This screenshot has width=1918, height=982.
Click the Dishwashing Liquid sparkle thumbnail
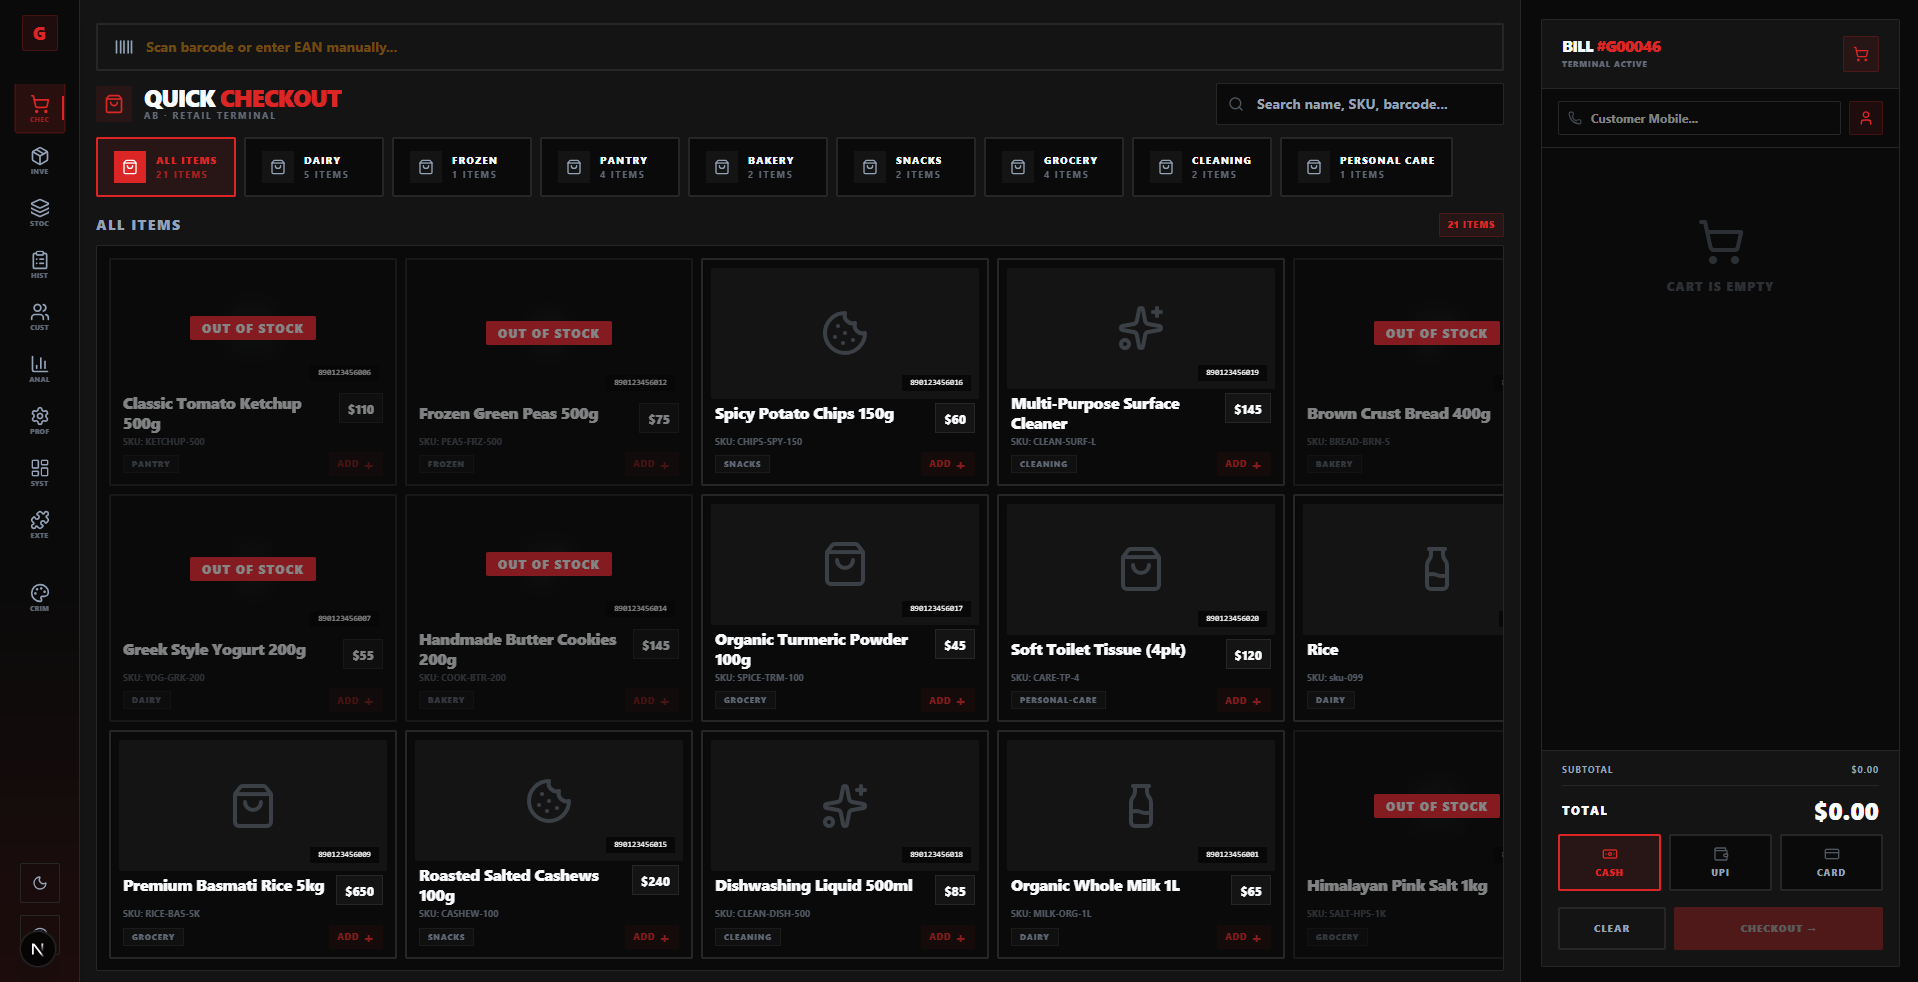point(845,805)
